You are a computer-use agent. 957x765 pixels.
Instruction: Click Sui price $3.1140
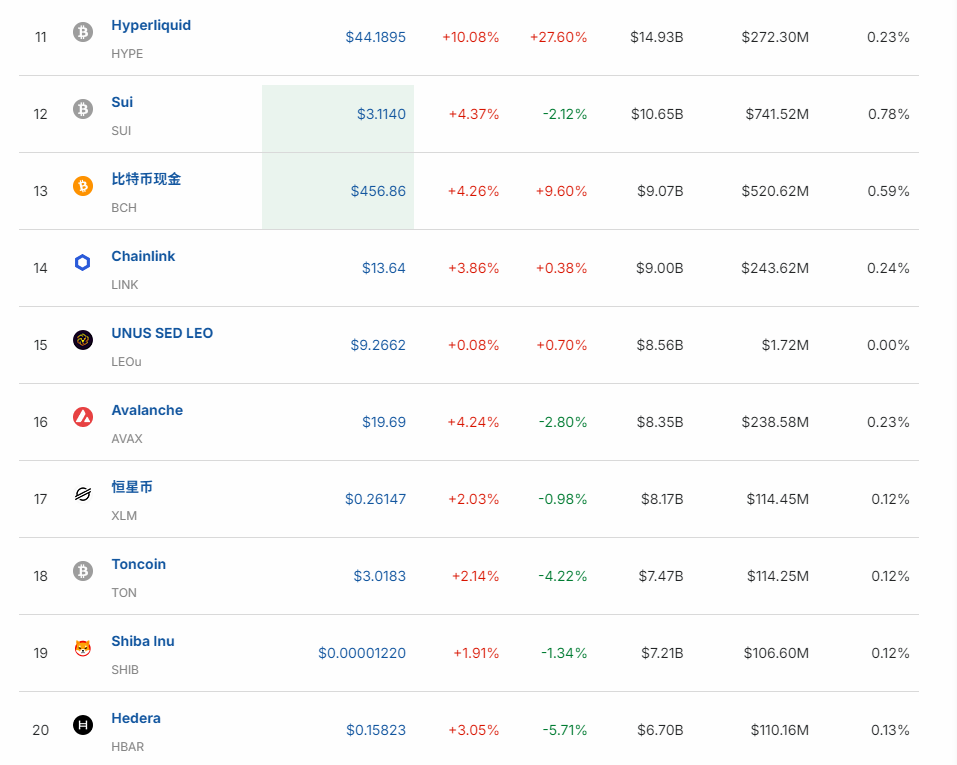[381, 114]
